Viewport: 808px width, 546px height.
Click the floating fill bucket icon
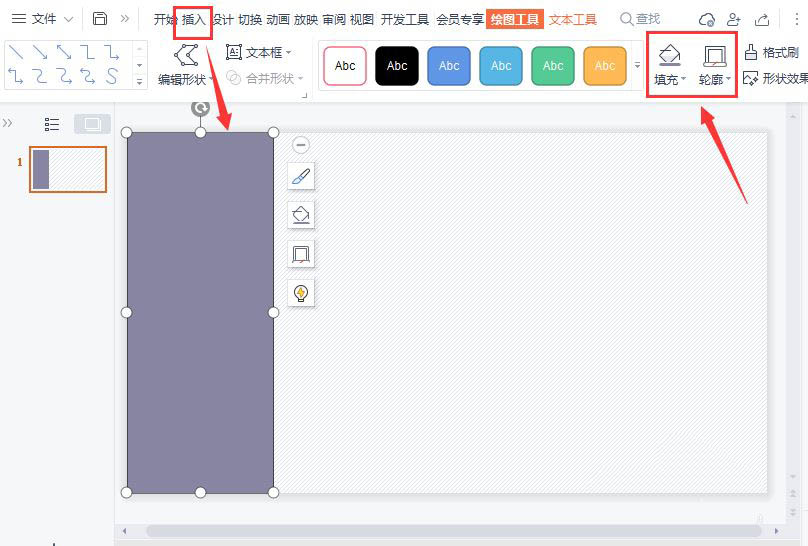point(301,215)
